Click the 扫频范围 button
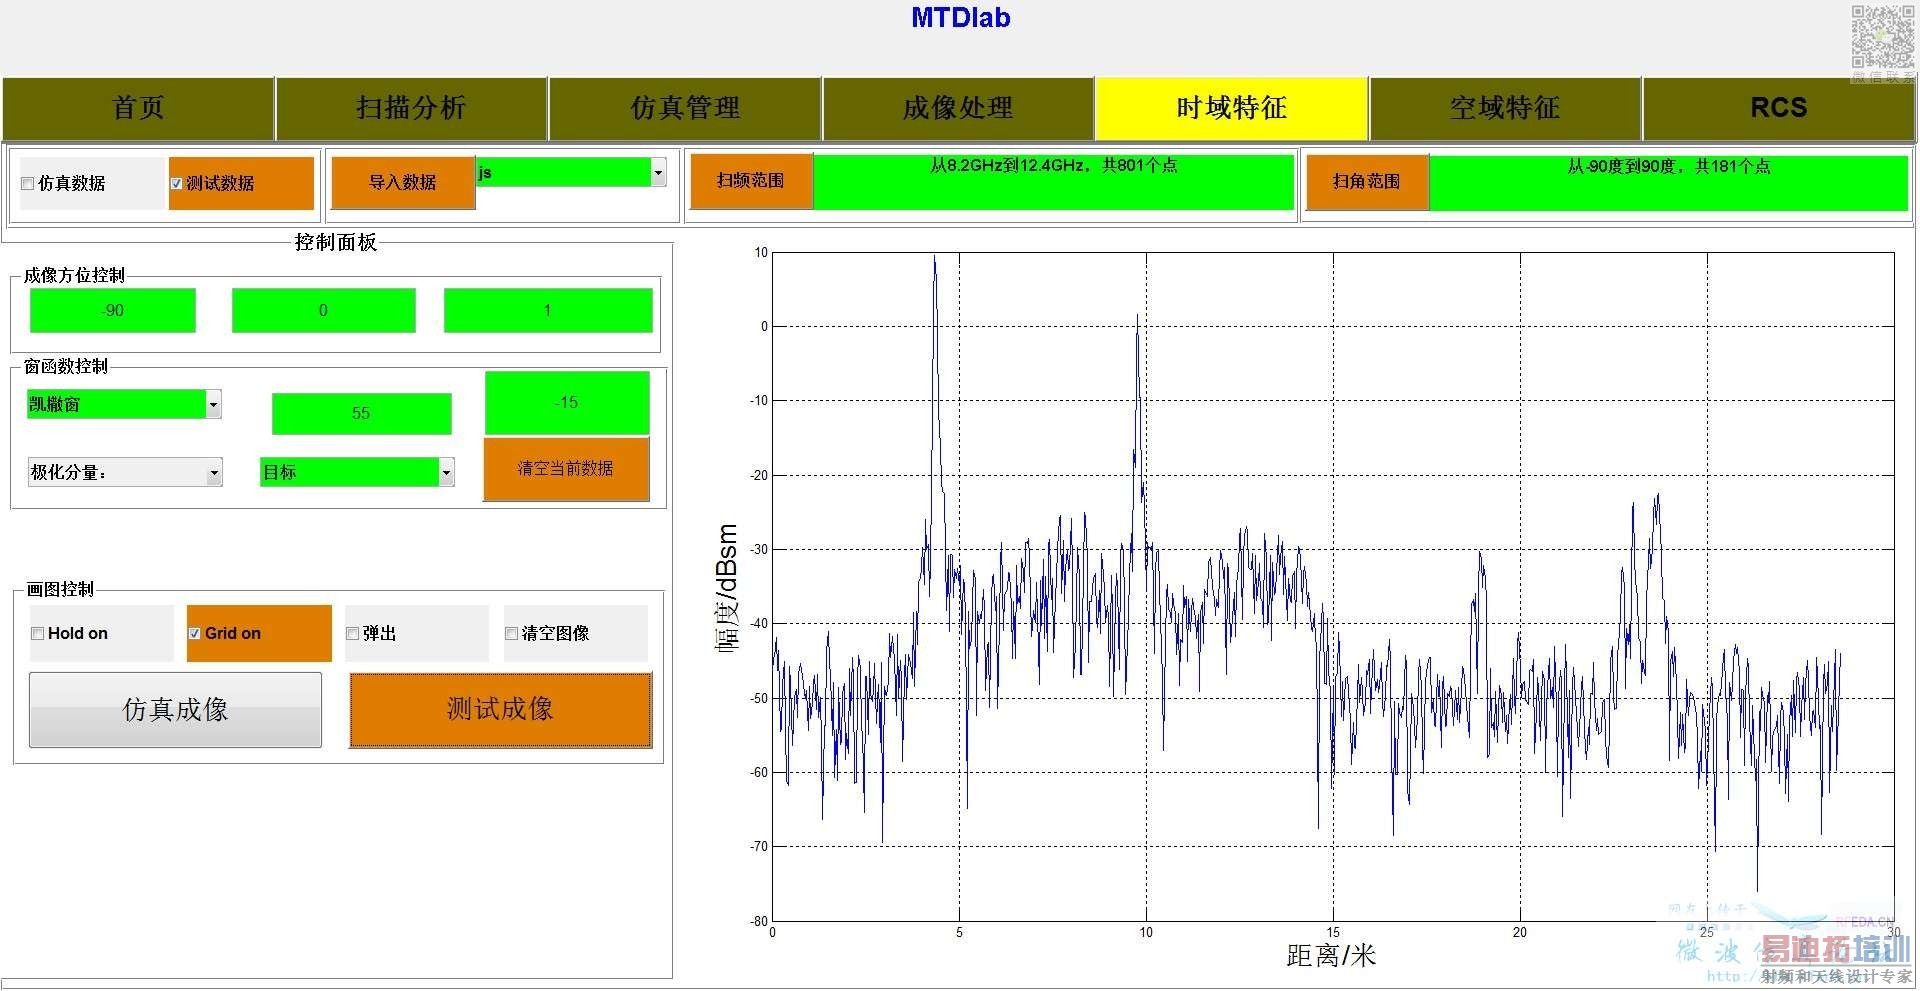Screen dimensions: 1920x991 [751, 181]
